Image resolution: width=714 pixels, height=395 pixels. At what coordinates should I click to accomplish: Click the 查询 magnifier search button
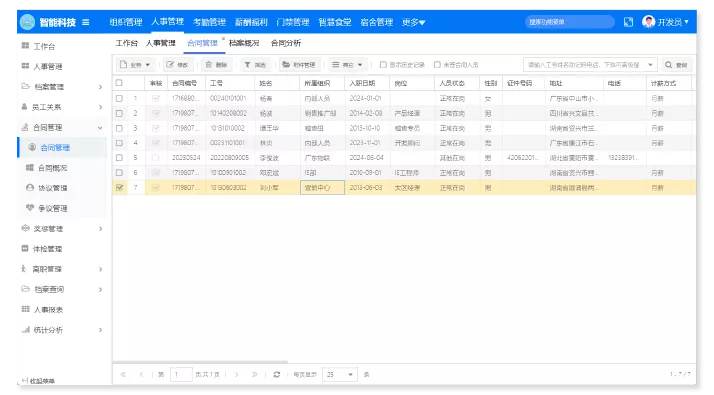[676, 65]
